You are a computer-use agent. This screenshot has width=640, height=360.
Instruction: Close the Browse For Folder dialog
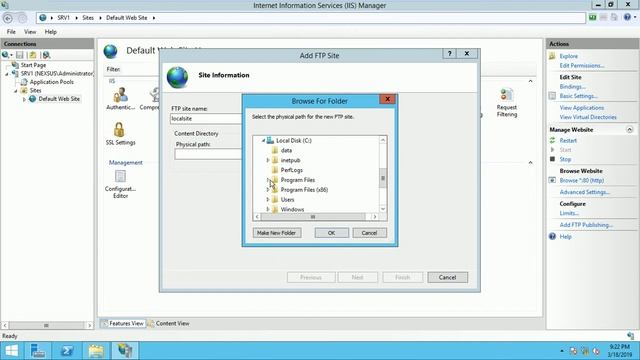pos(387,99)
